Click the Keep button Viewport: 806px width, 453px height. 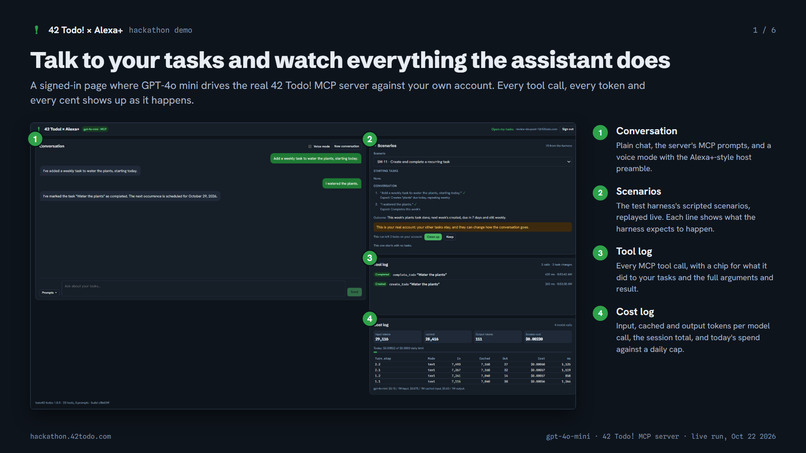coord(450,237)
